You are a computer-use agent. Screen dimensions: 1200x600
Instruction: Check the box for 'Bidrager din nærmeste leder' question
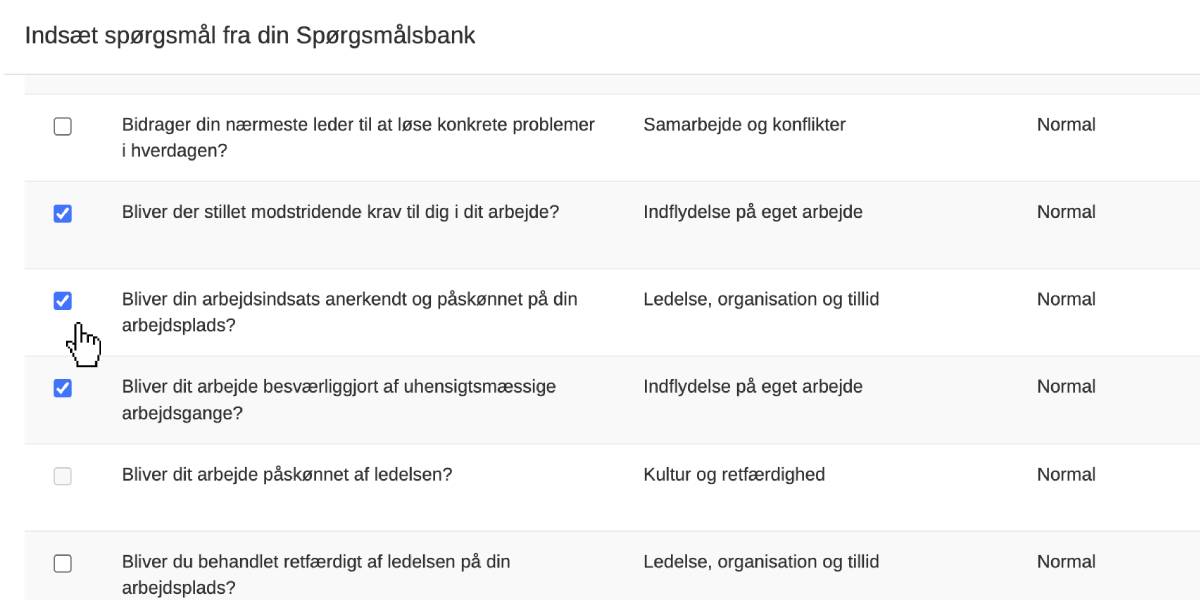[62, 127]
